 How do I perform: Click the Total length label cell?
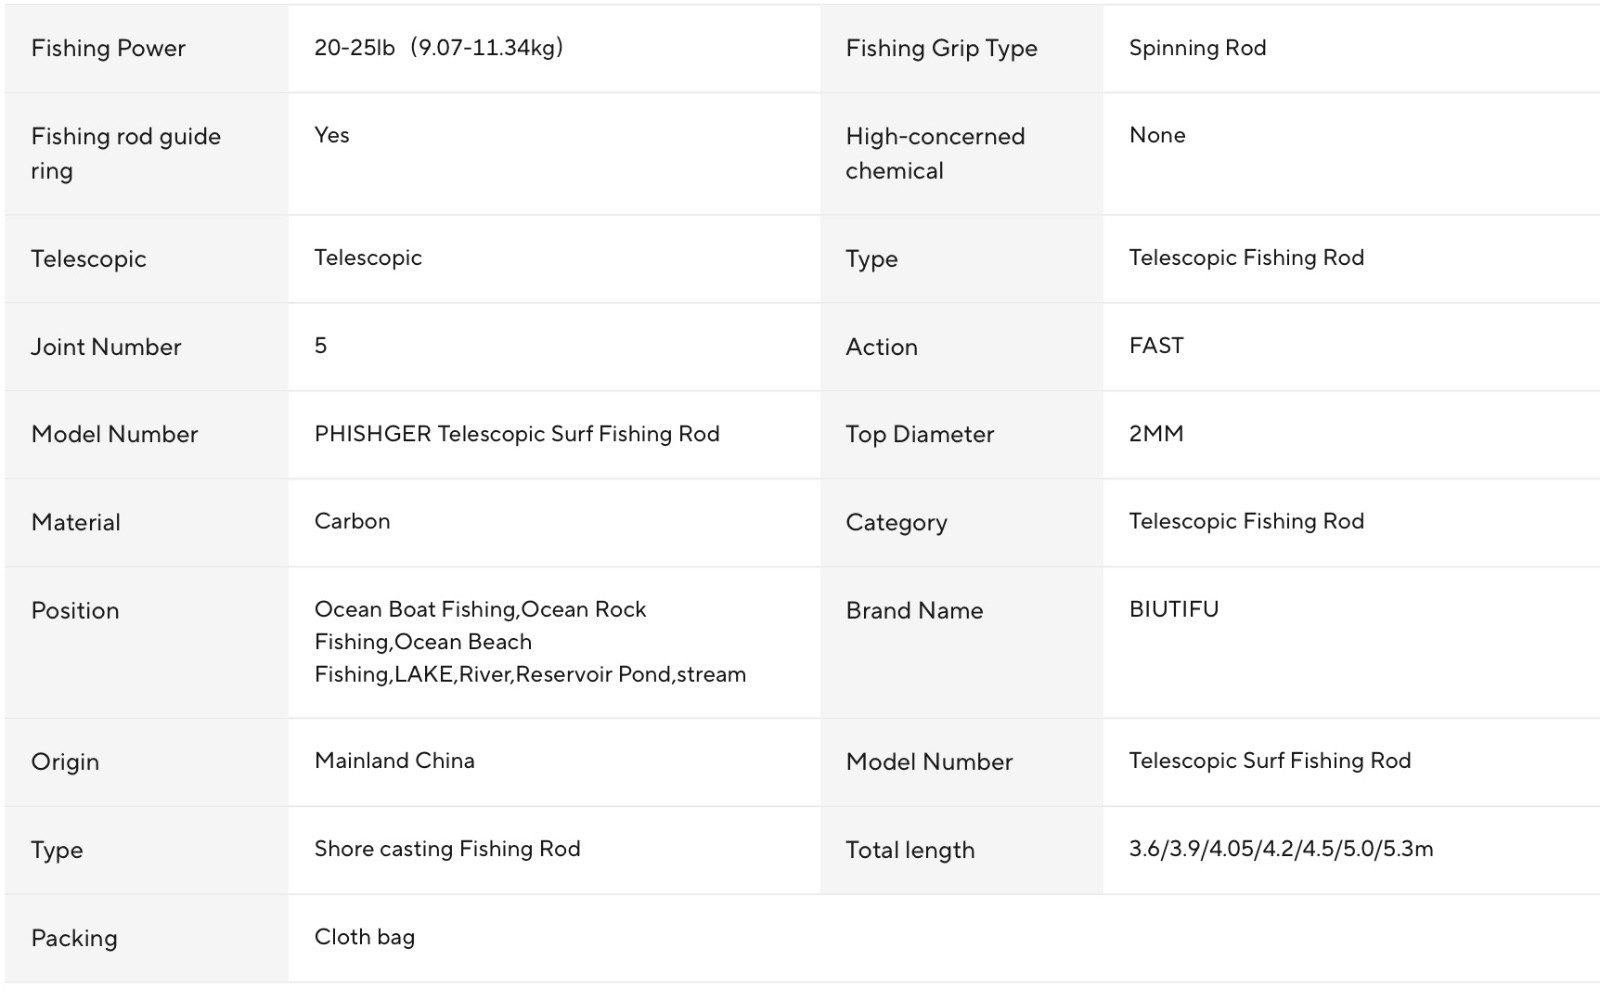pyautogui.click(x=962, y=850)
